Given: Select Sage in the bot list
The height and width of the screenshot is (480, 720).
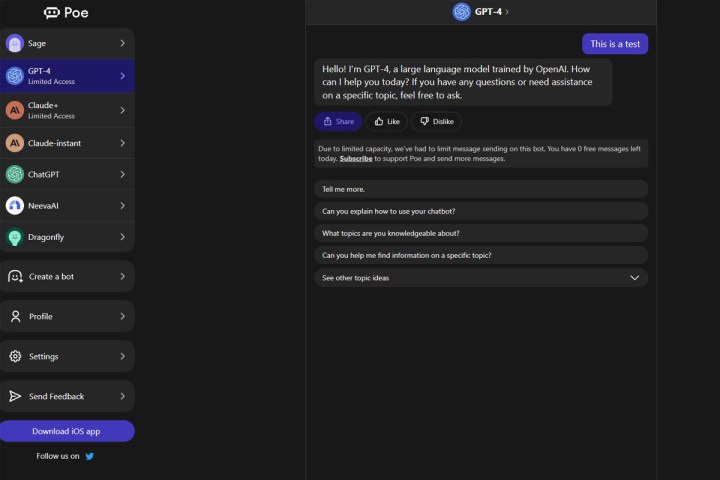Looking at the screenshot, I should [67, 43].
